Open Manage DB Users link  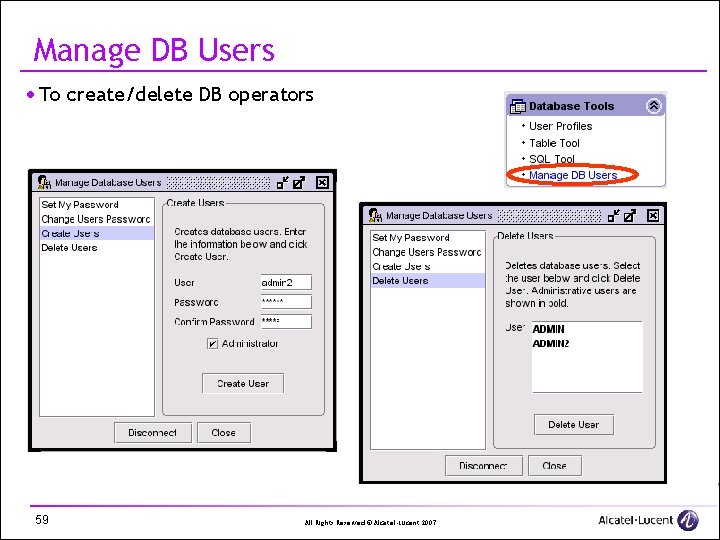[573, 175]
